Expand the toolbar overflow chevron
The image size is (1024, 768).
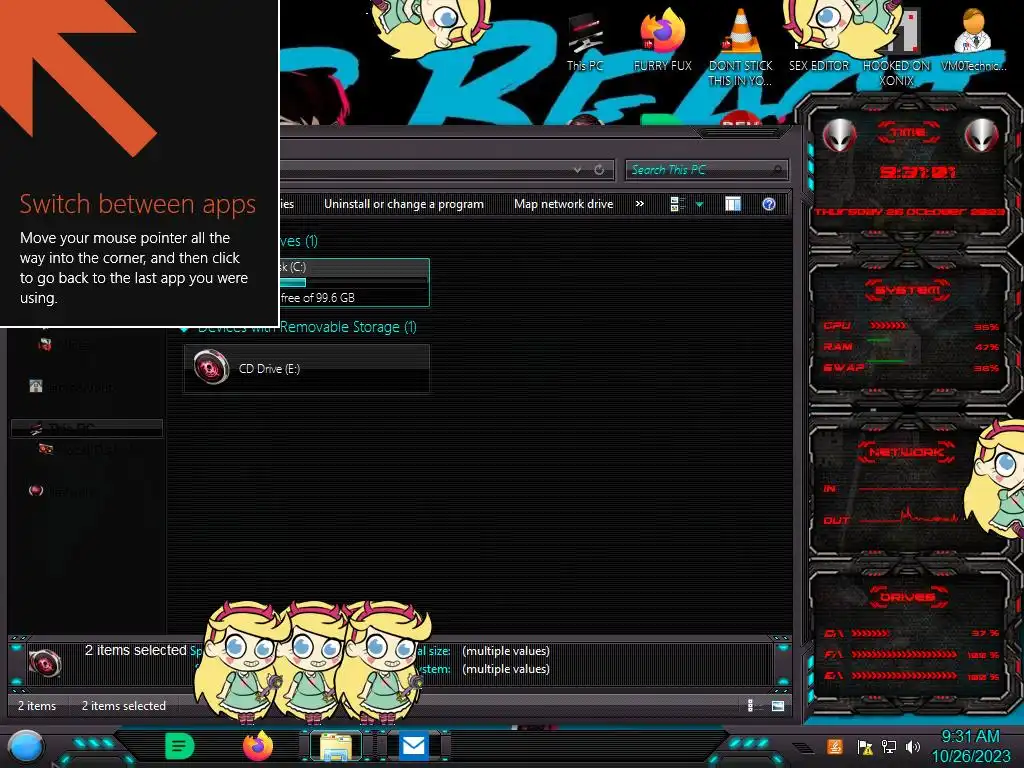pyautogui.click(x=640, y=204)
